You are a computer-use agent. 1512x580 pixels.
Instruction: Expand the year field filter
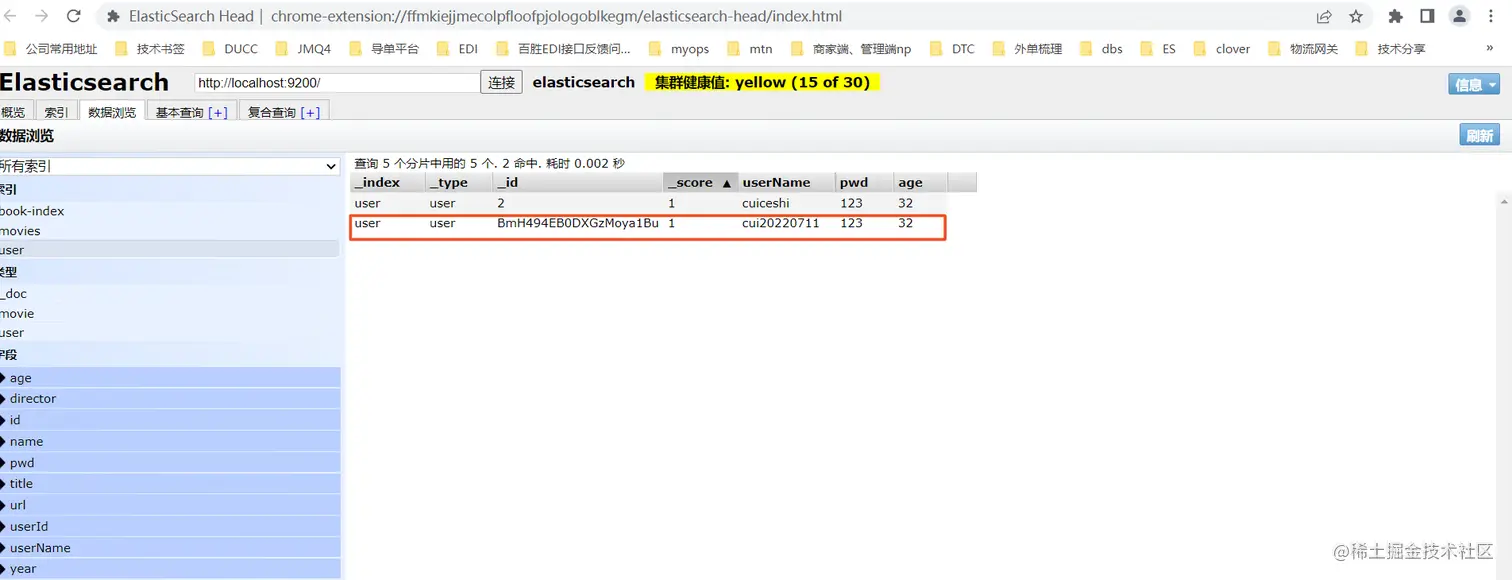coord(170,568)
